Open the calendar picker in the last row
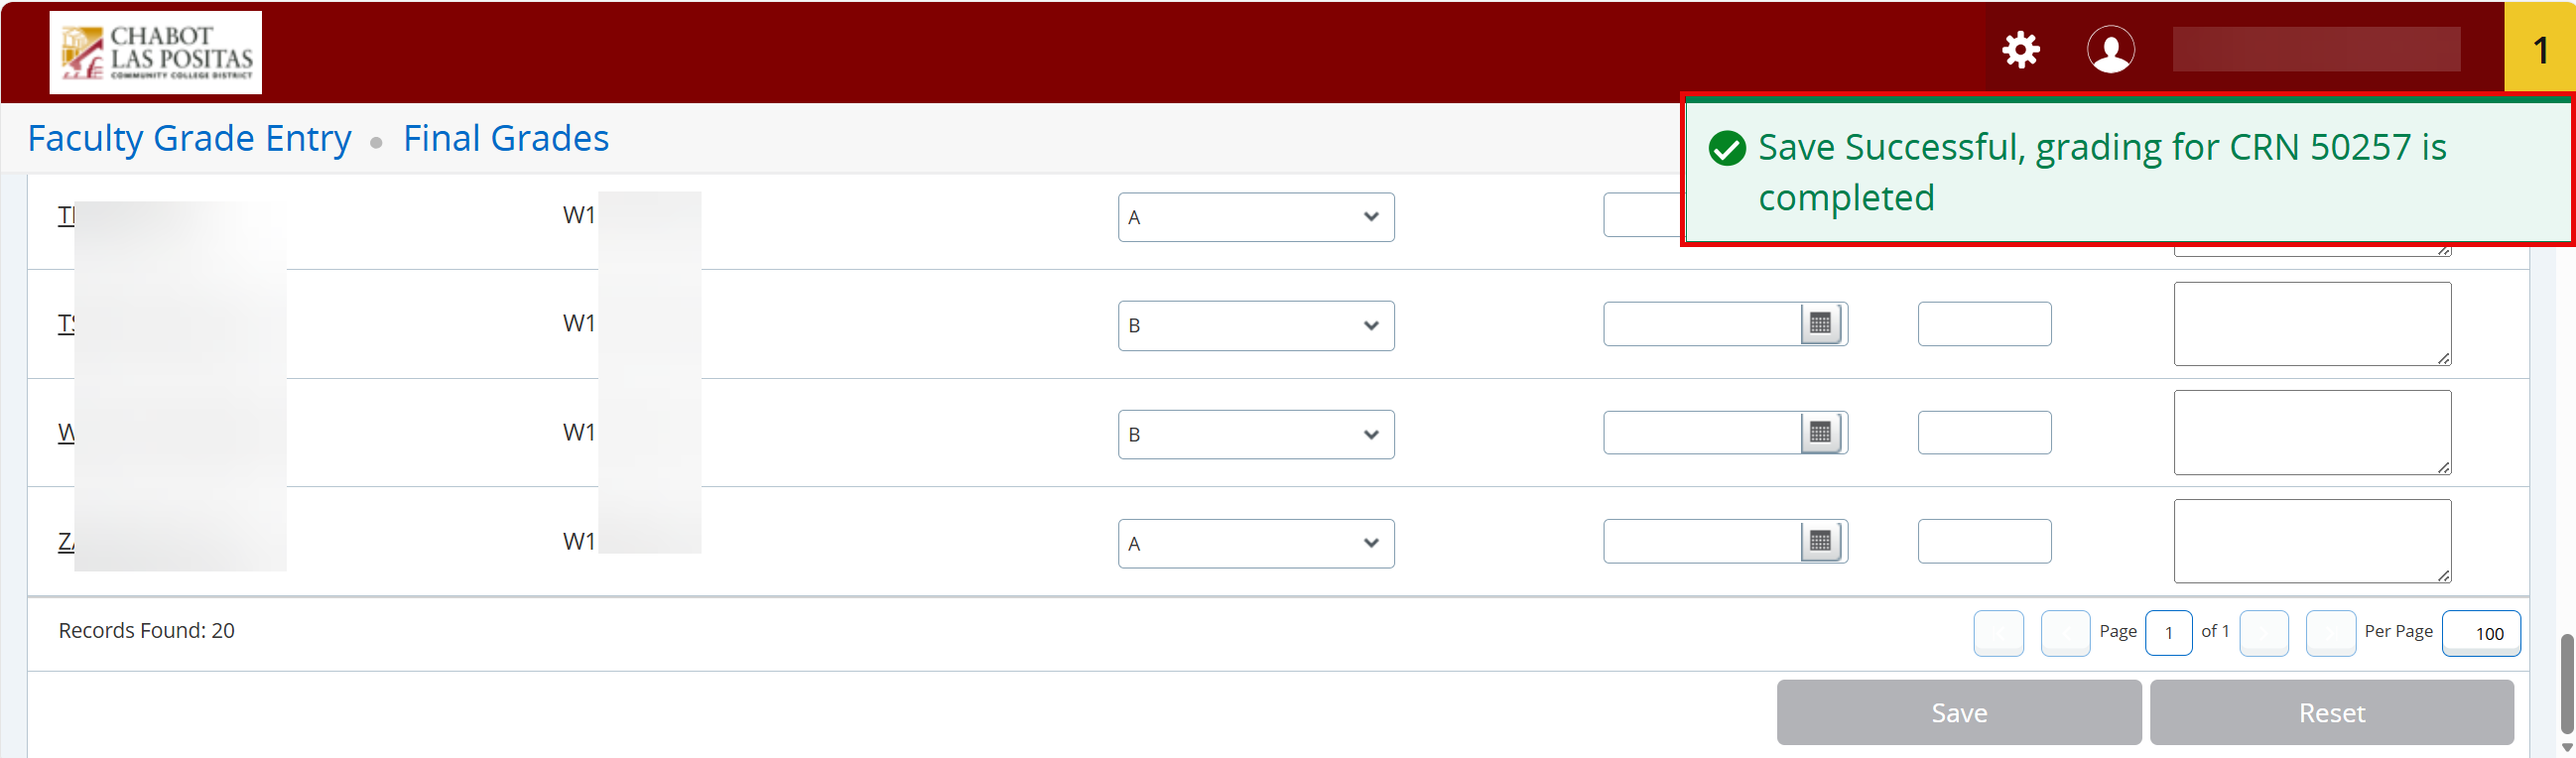 click(x=1822, y=542)
